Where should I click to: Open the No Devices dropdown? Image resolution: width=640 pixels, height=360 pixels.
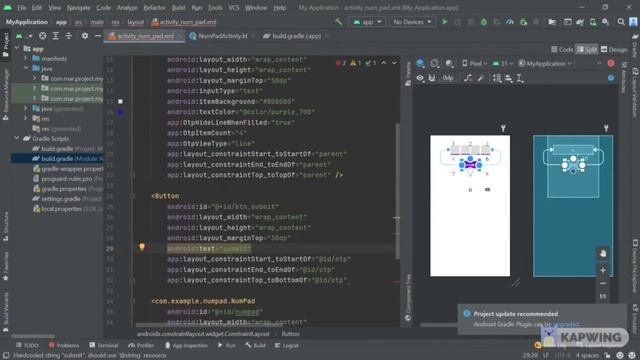click(x=412, y=22)
